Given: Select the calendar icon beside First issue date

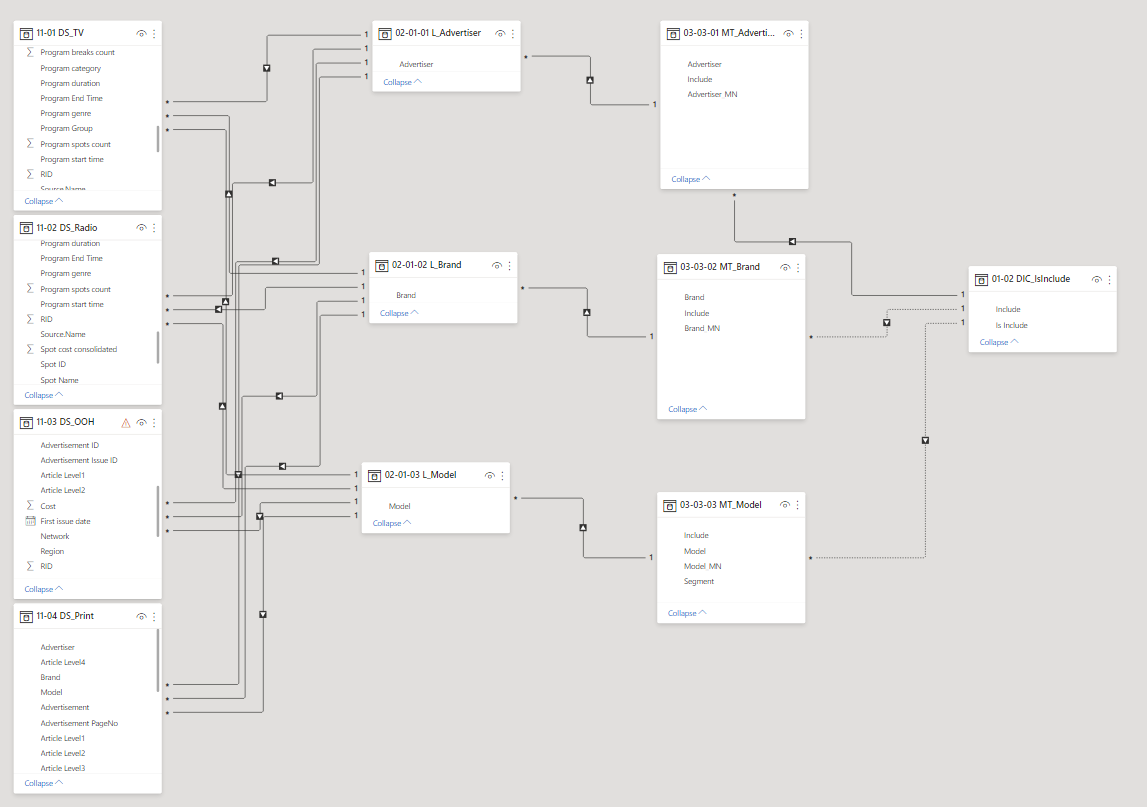Looking at the screenshot, I should tap(30, 522).
